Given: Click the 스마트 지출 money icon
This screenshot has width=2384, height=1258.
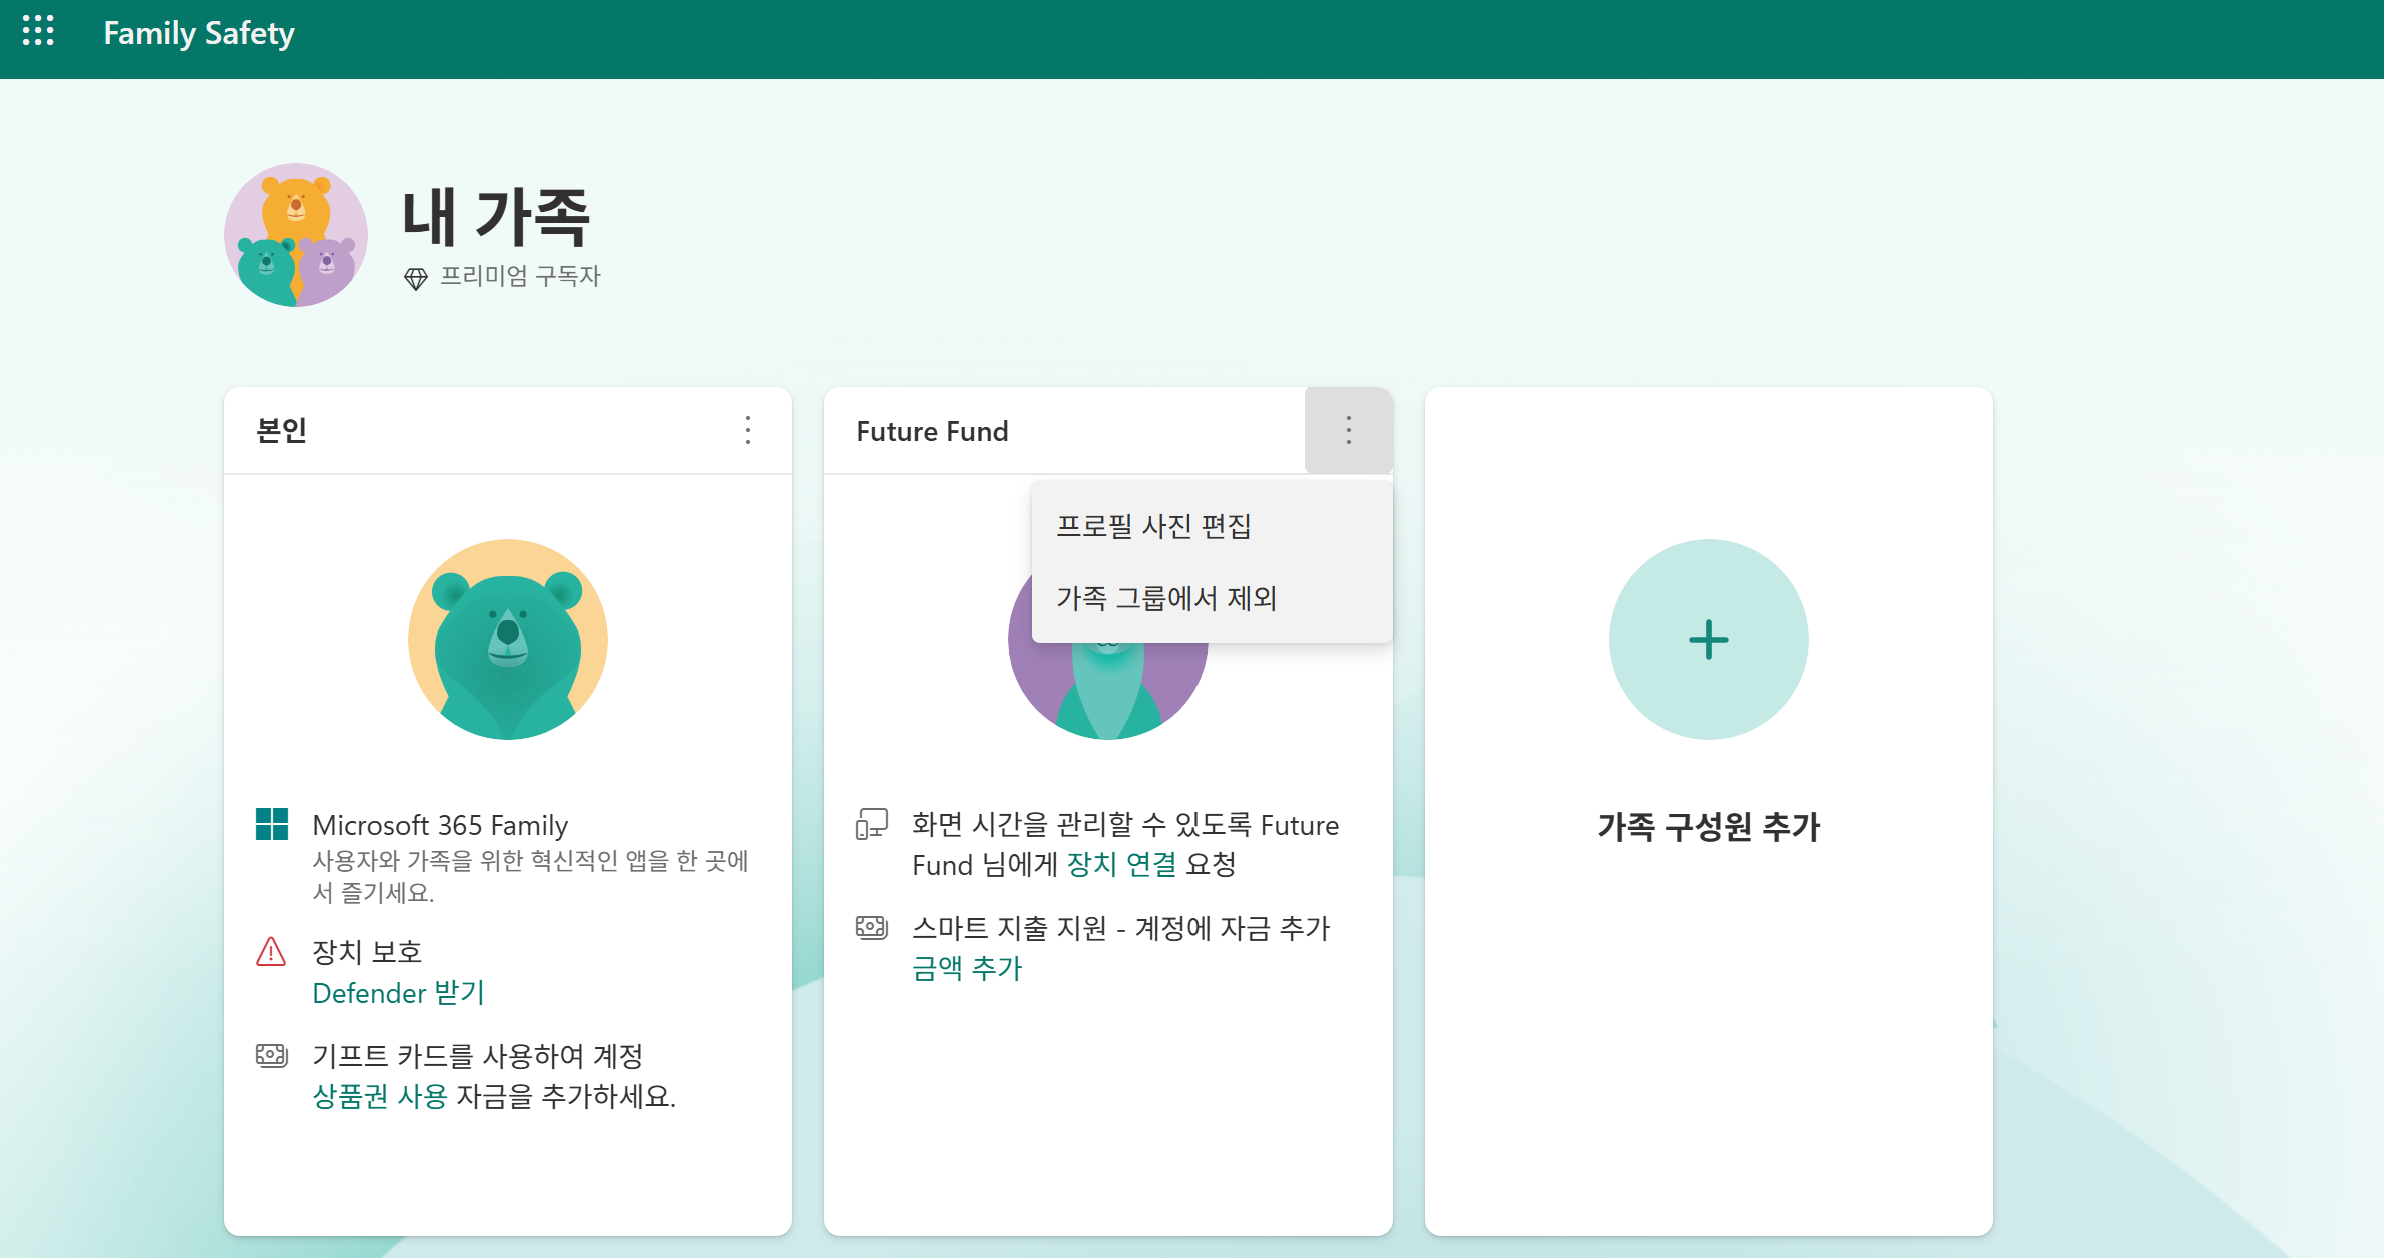Looking at the screenshot, I should (x=872, y=927).
